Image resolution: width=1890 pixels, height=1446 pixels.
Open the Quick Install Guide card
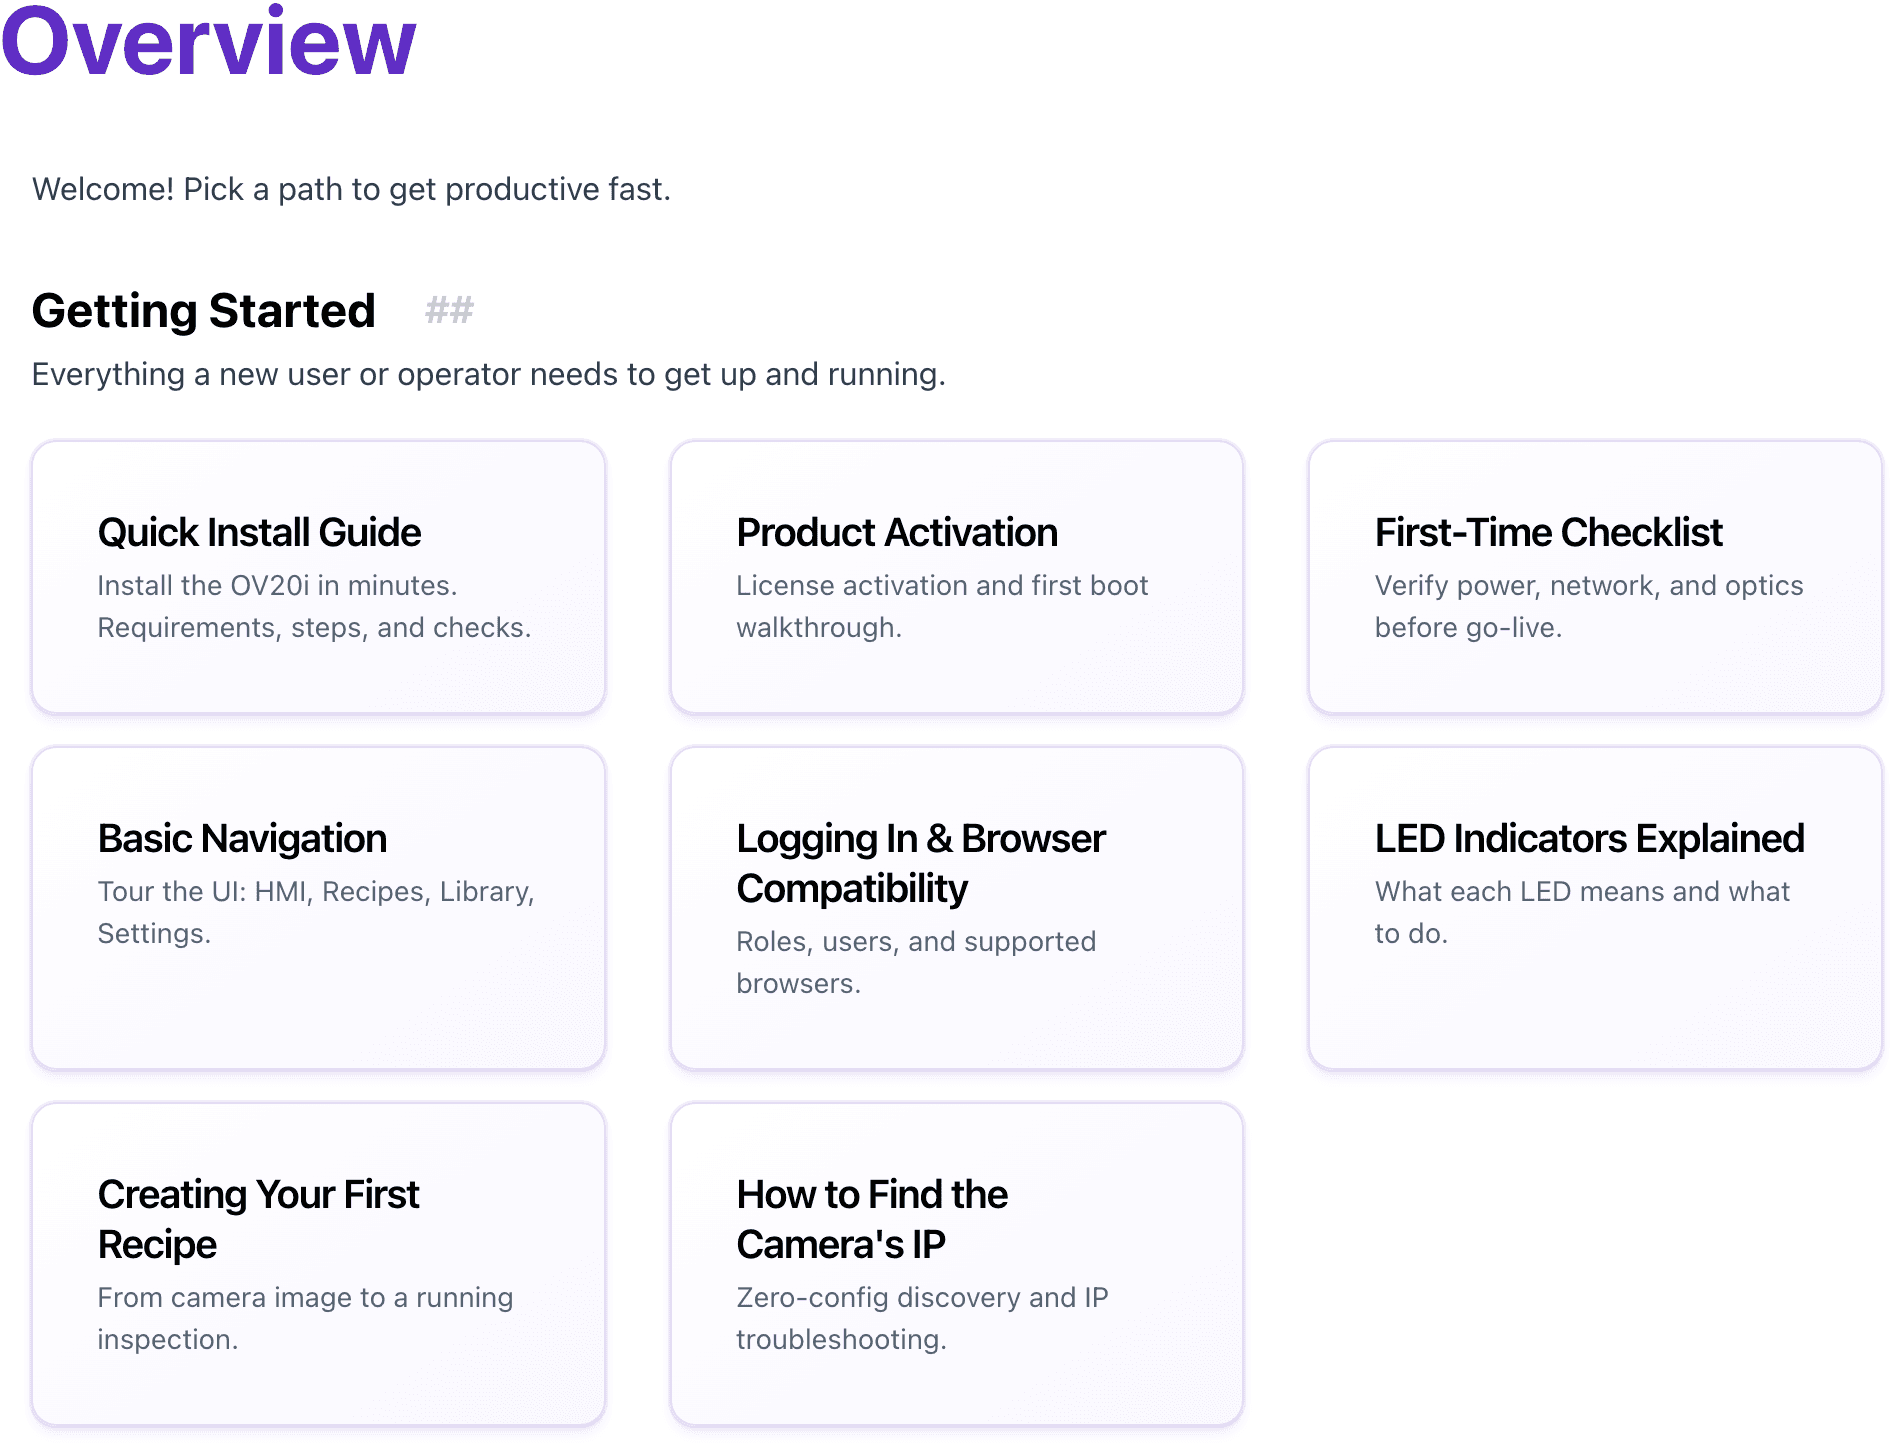(x=318, y=578)
